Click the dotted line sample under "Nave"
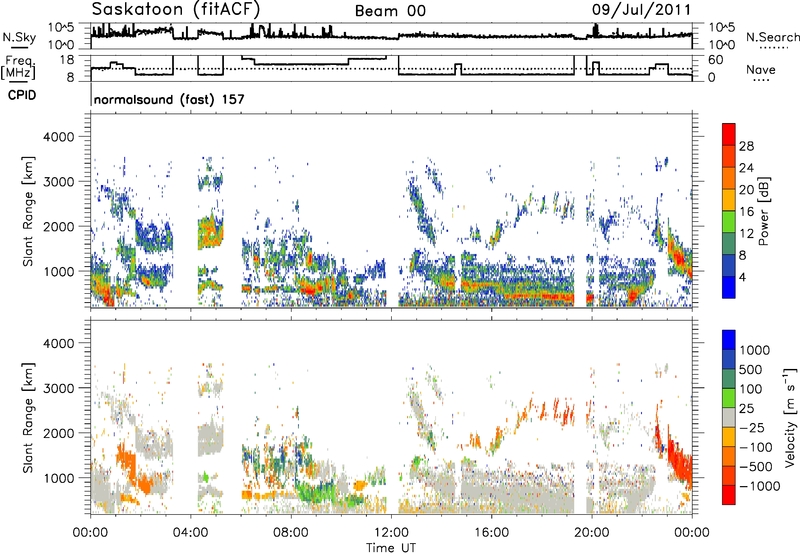This screenshot has width=800, height=554. [x=761, y=81]
